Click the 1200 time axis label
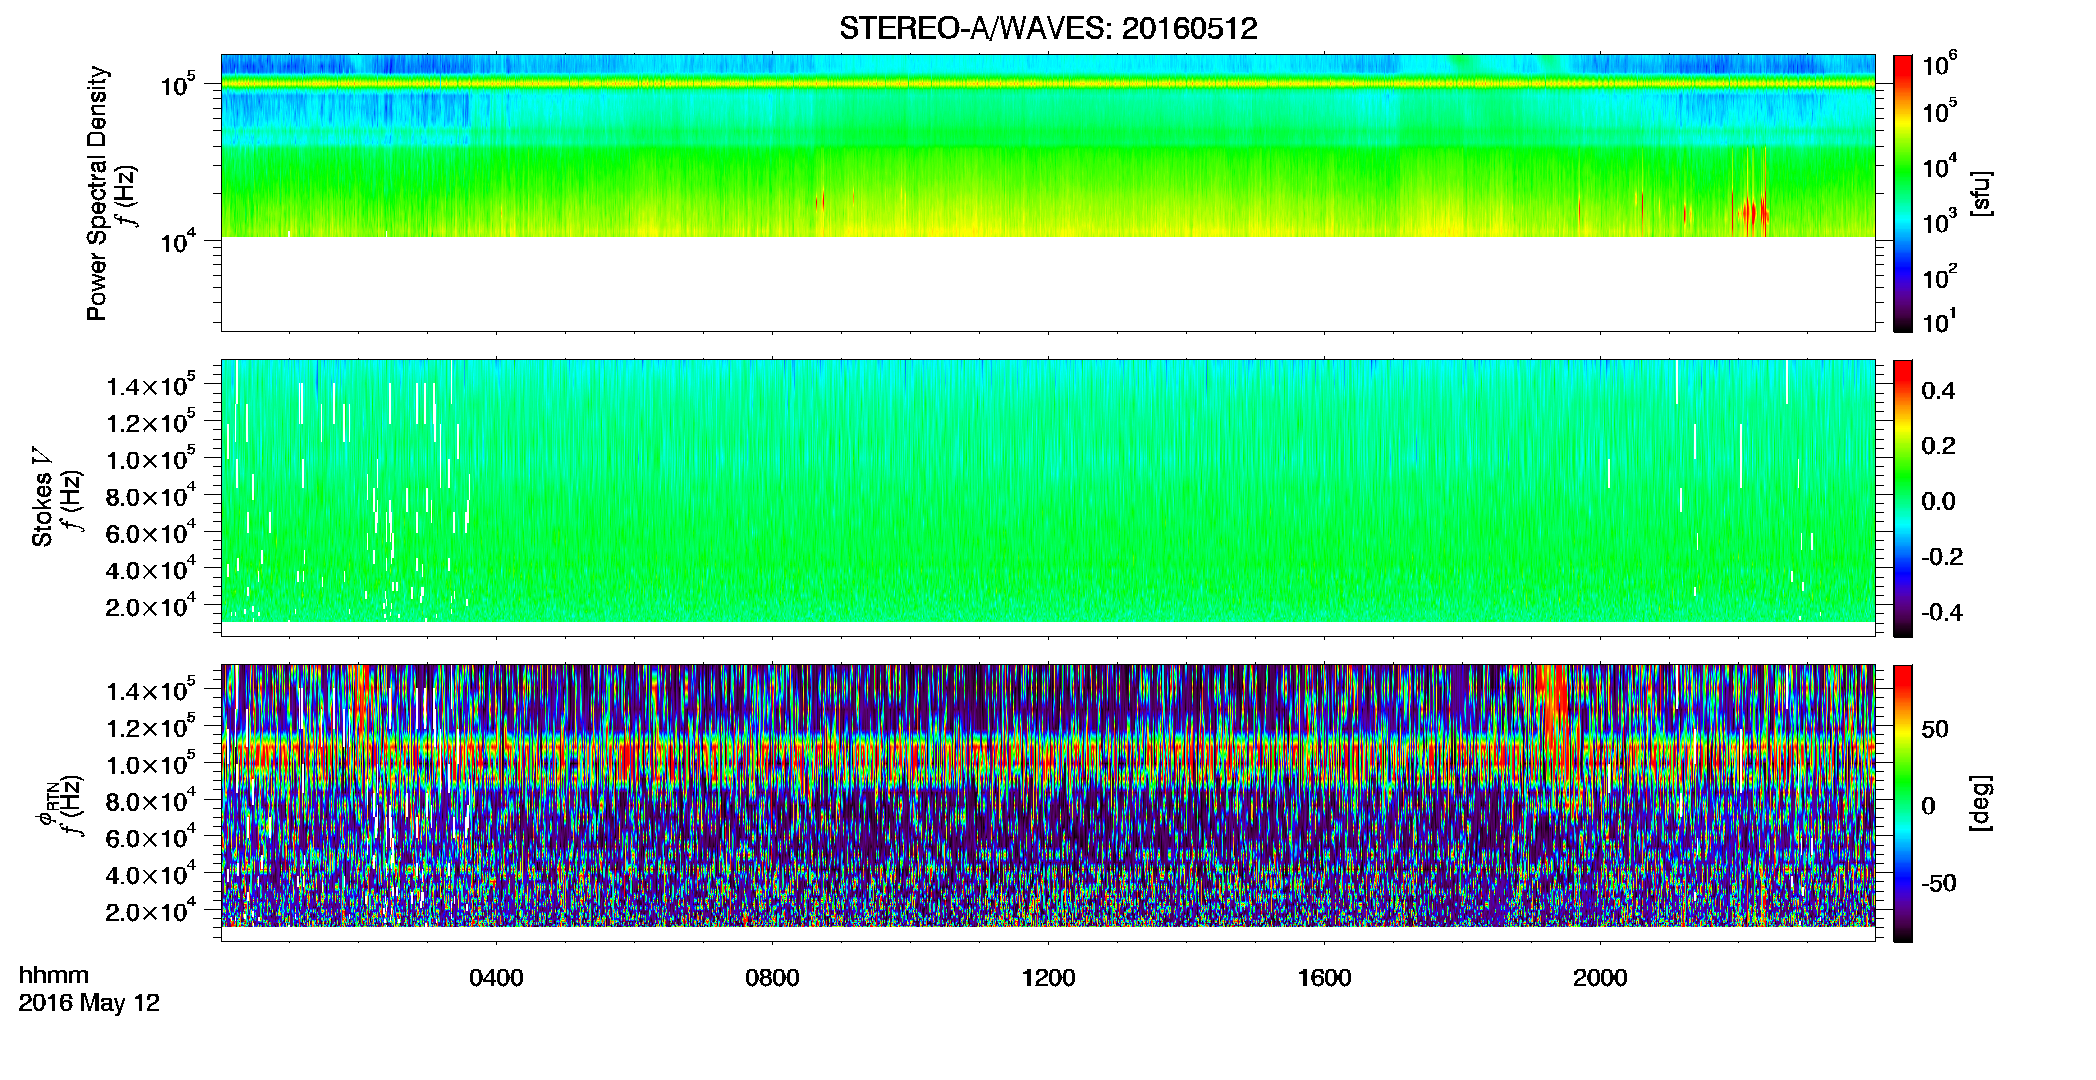The image size is (2096, 1080). click(x=1048, y=978)
